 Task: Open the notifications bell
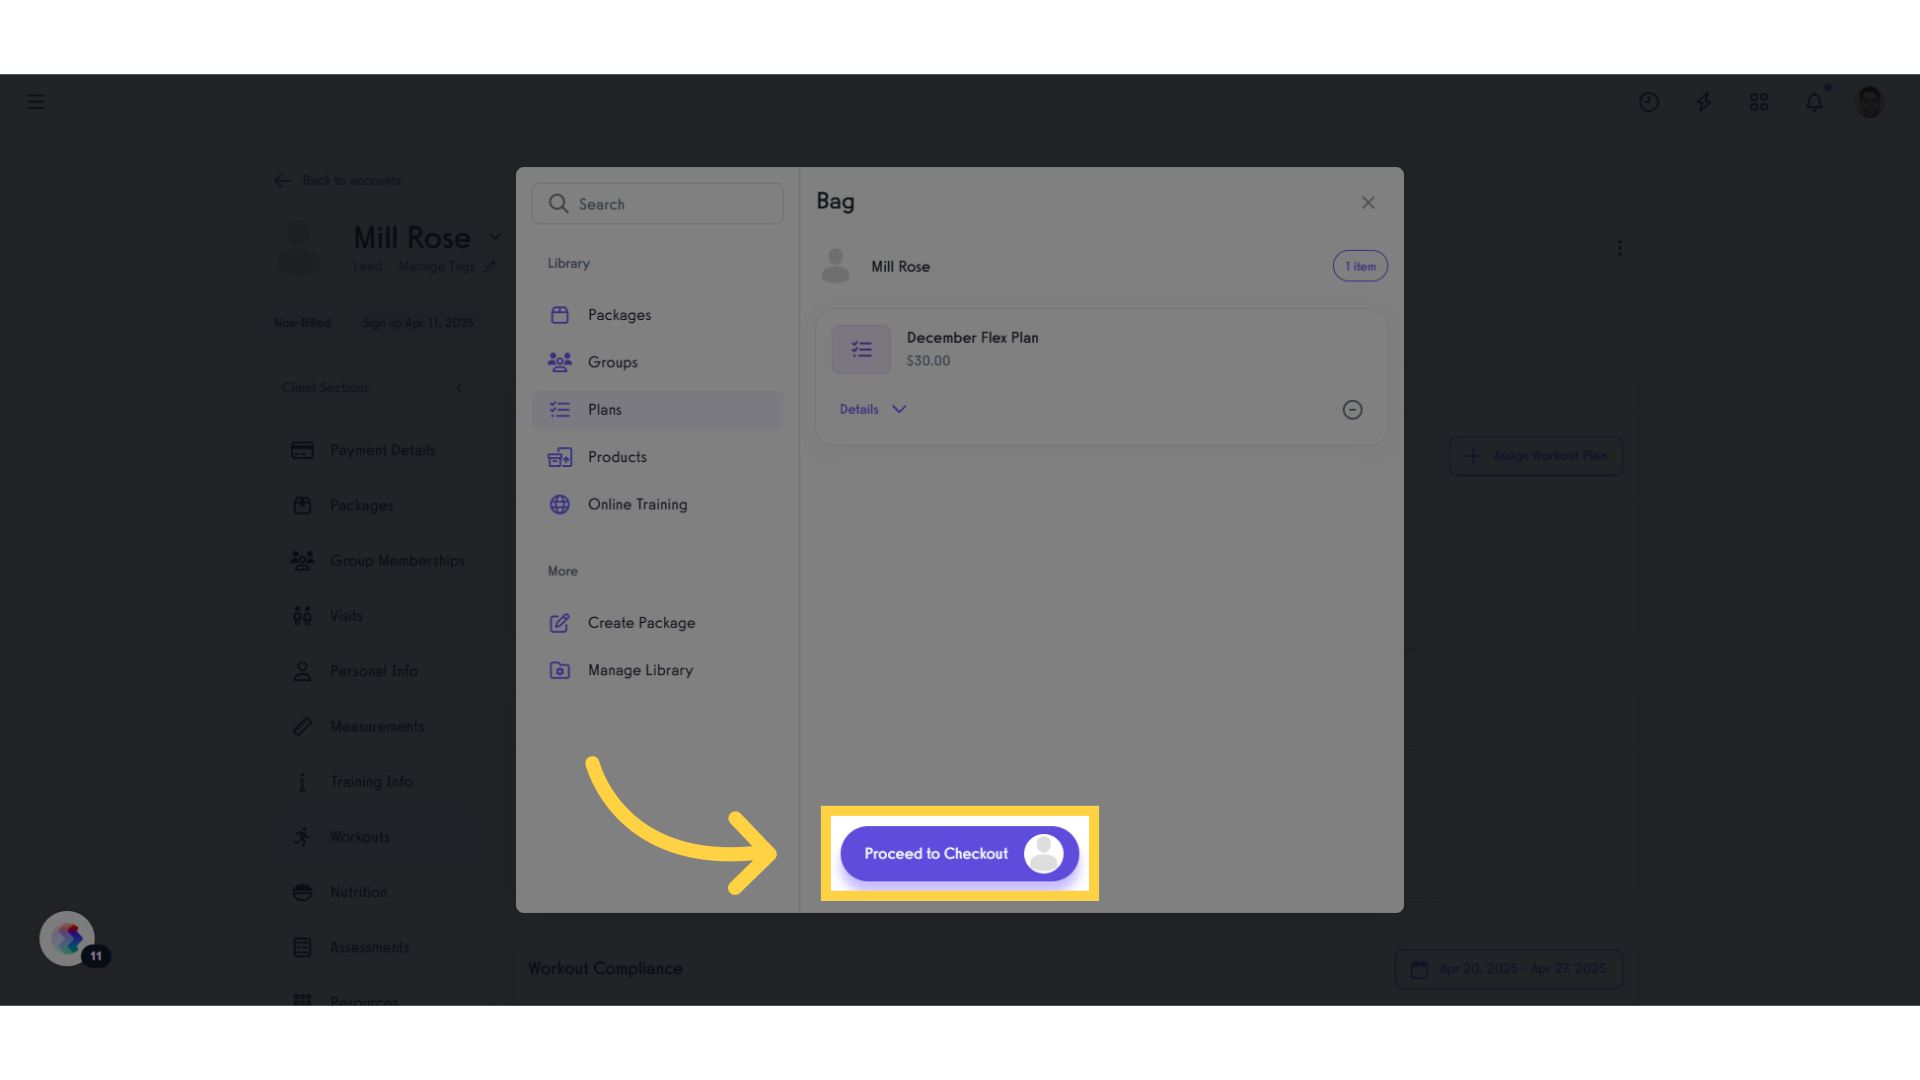[x=1814, y=102]
